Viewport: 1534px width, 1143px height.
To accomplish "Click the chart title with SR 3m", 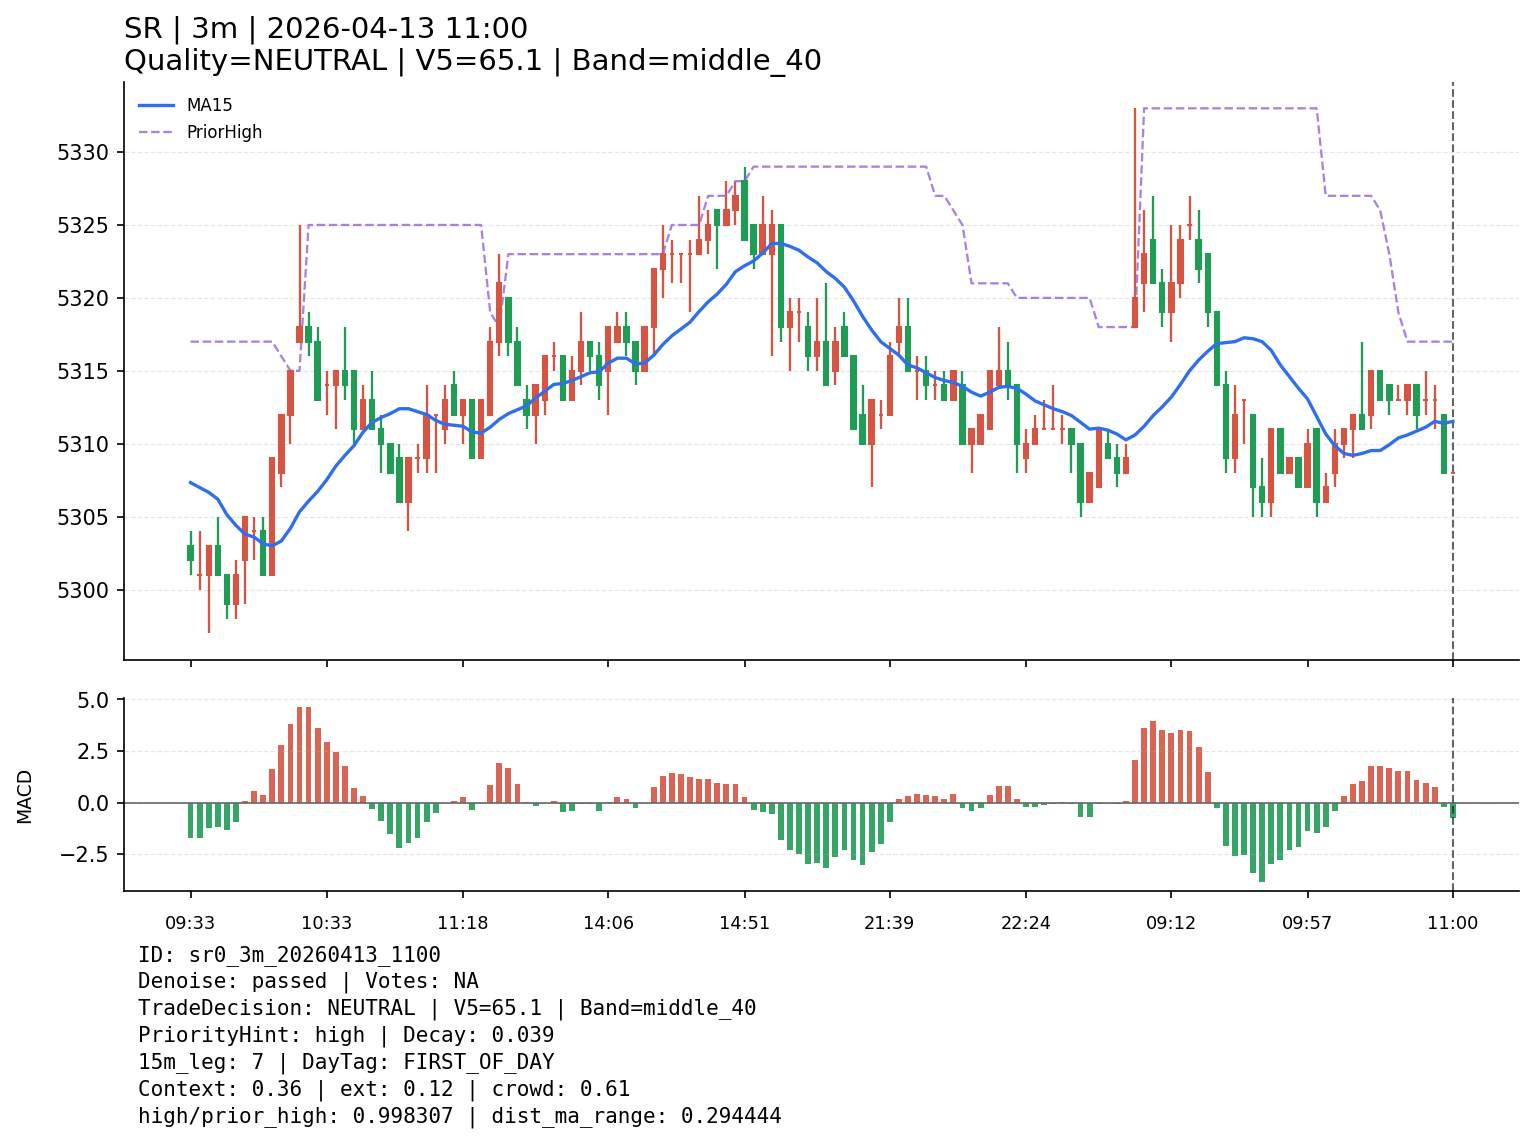I will coord(325,29).
